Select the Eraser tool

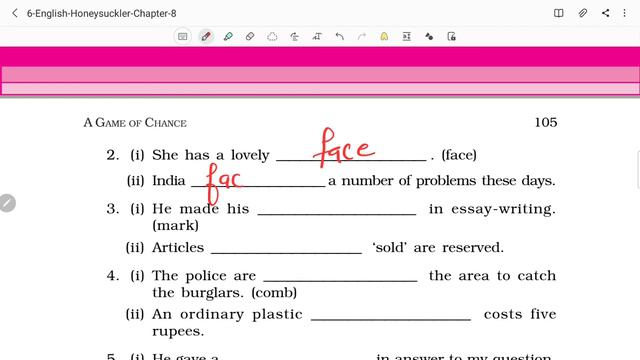(250, 37)
